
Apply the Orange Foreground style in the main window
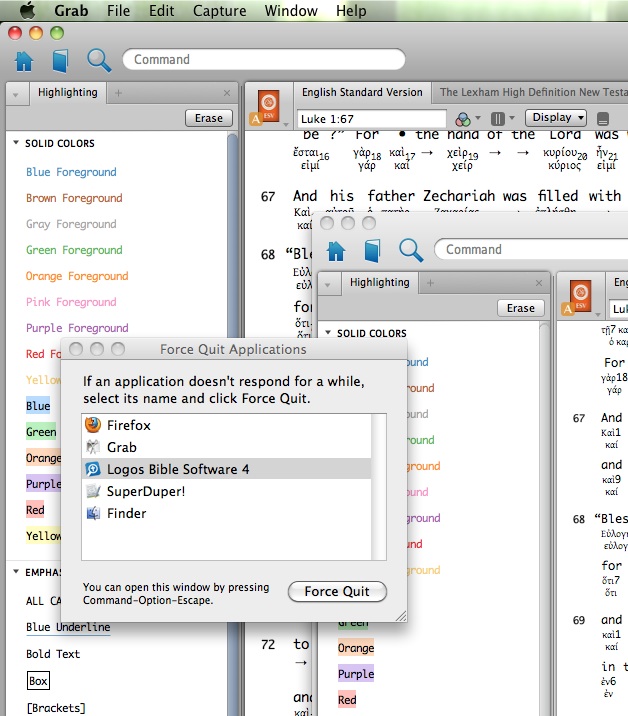[x=77, y=276]
